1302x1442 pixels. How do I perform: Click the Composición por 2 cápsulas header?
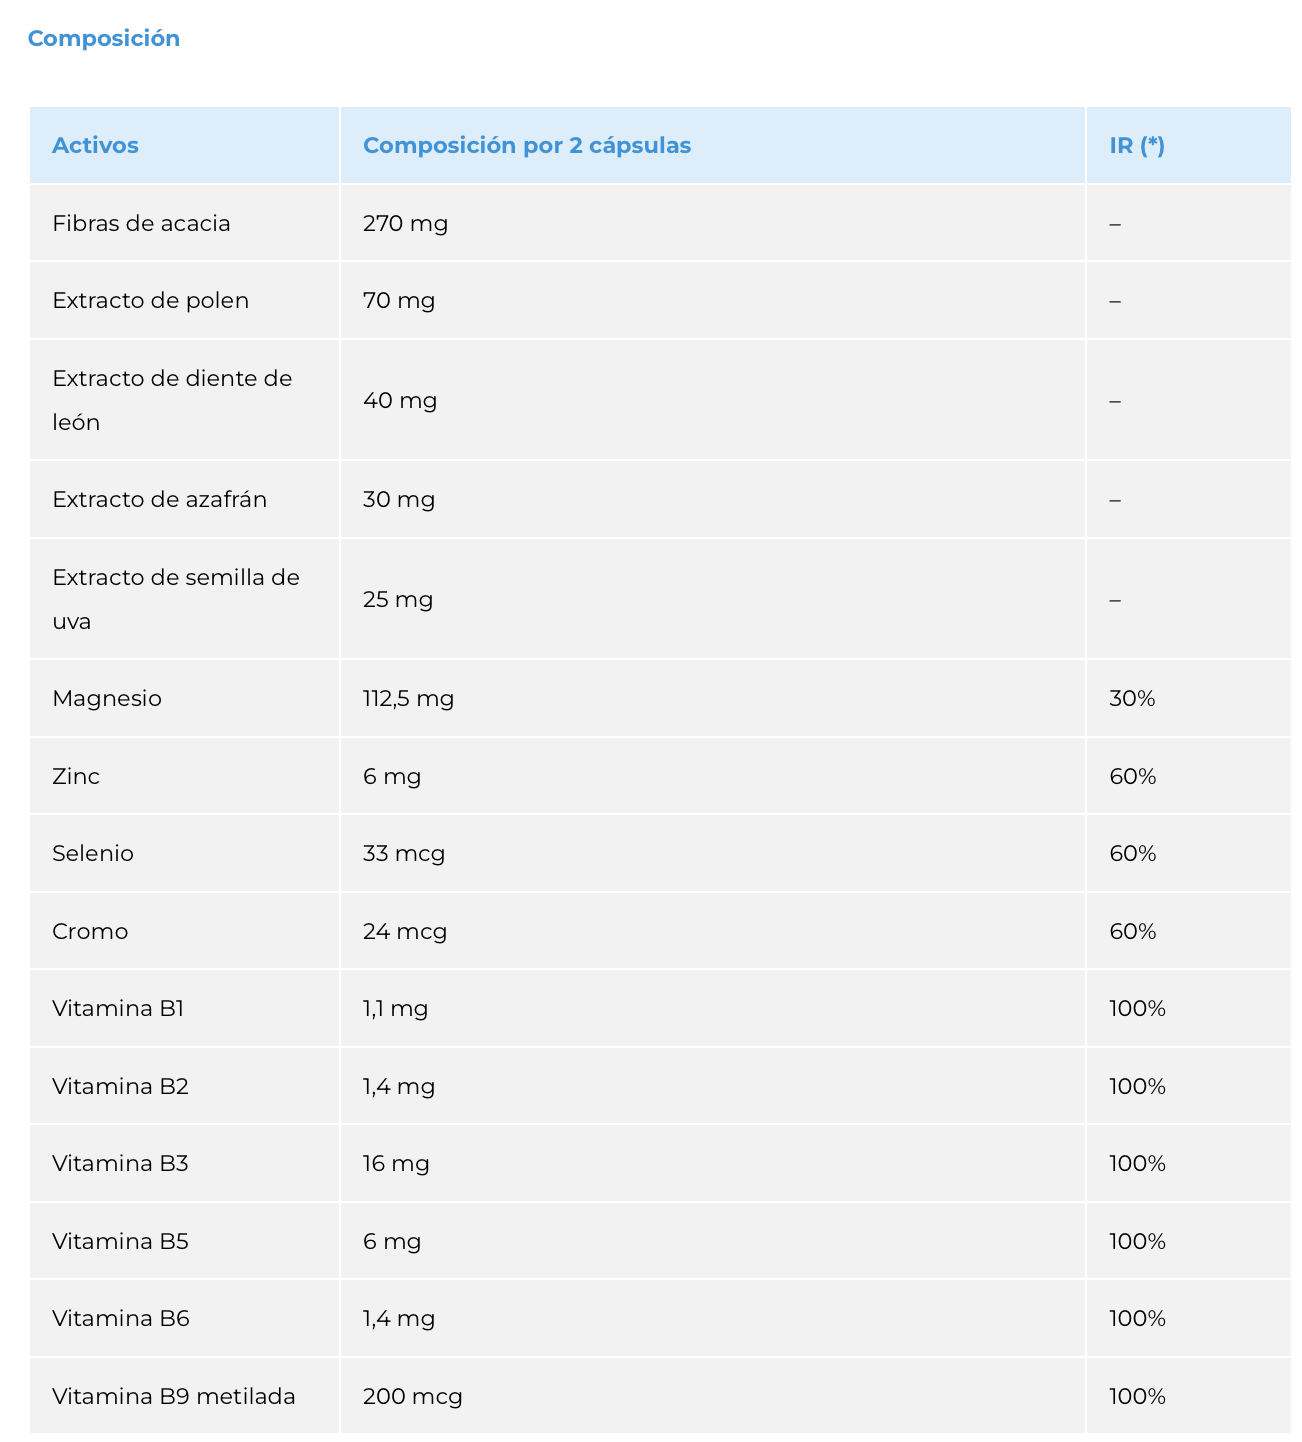(x=527, y=145)
